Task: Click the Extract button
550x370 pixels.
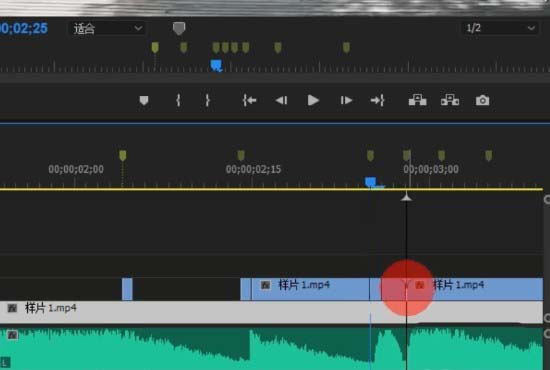Action: point(450,100)
